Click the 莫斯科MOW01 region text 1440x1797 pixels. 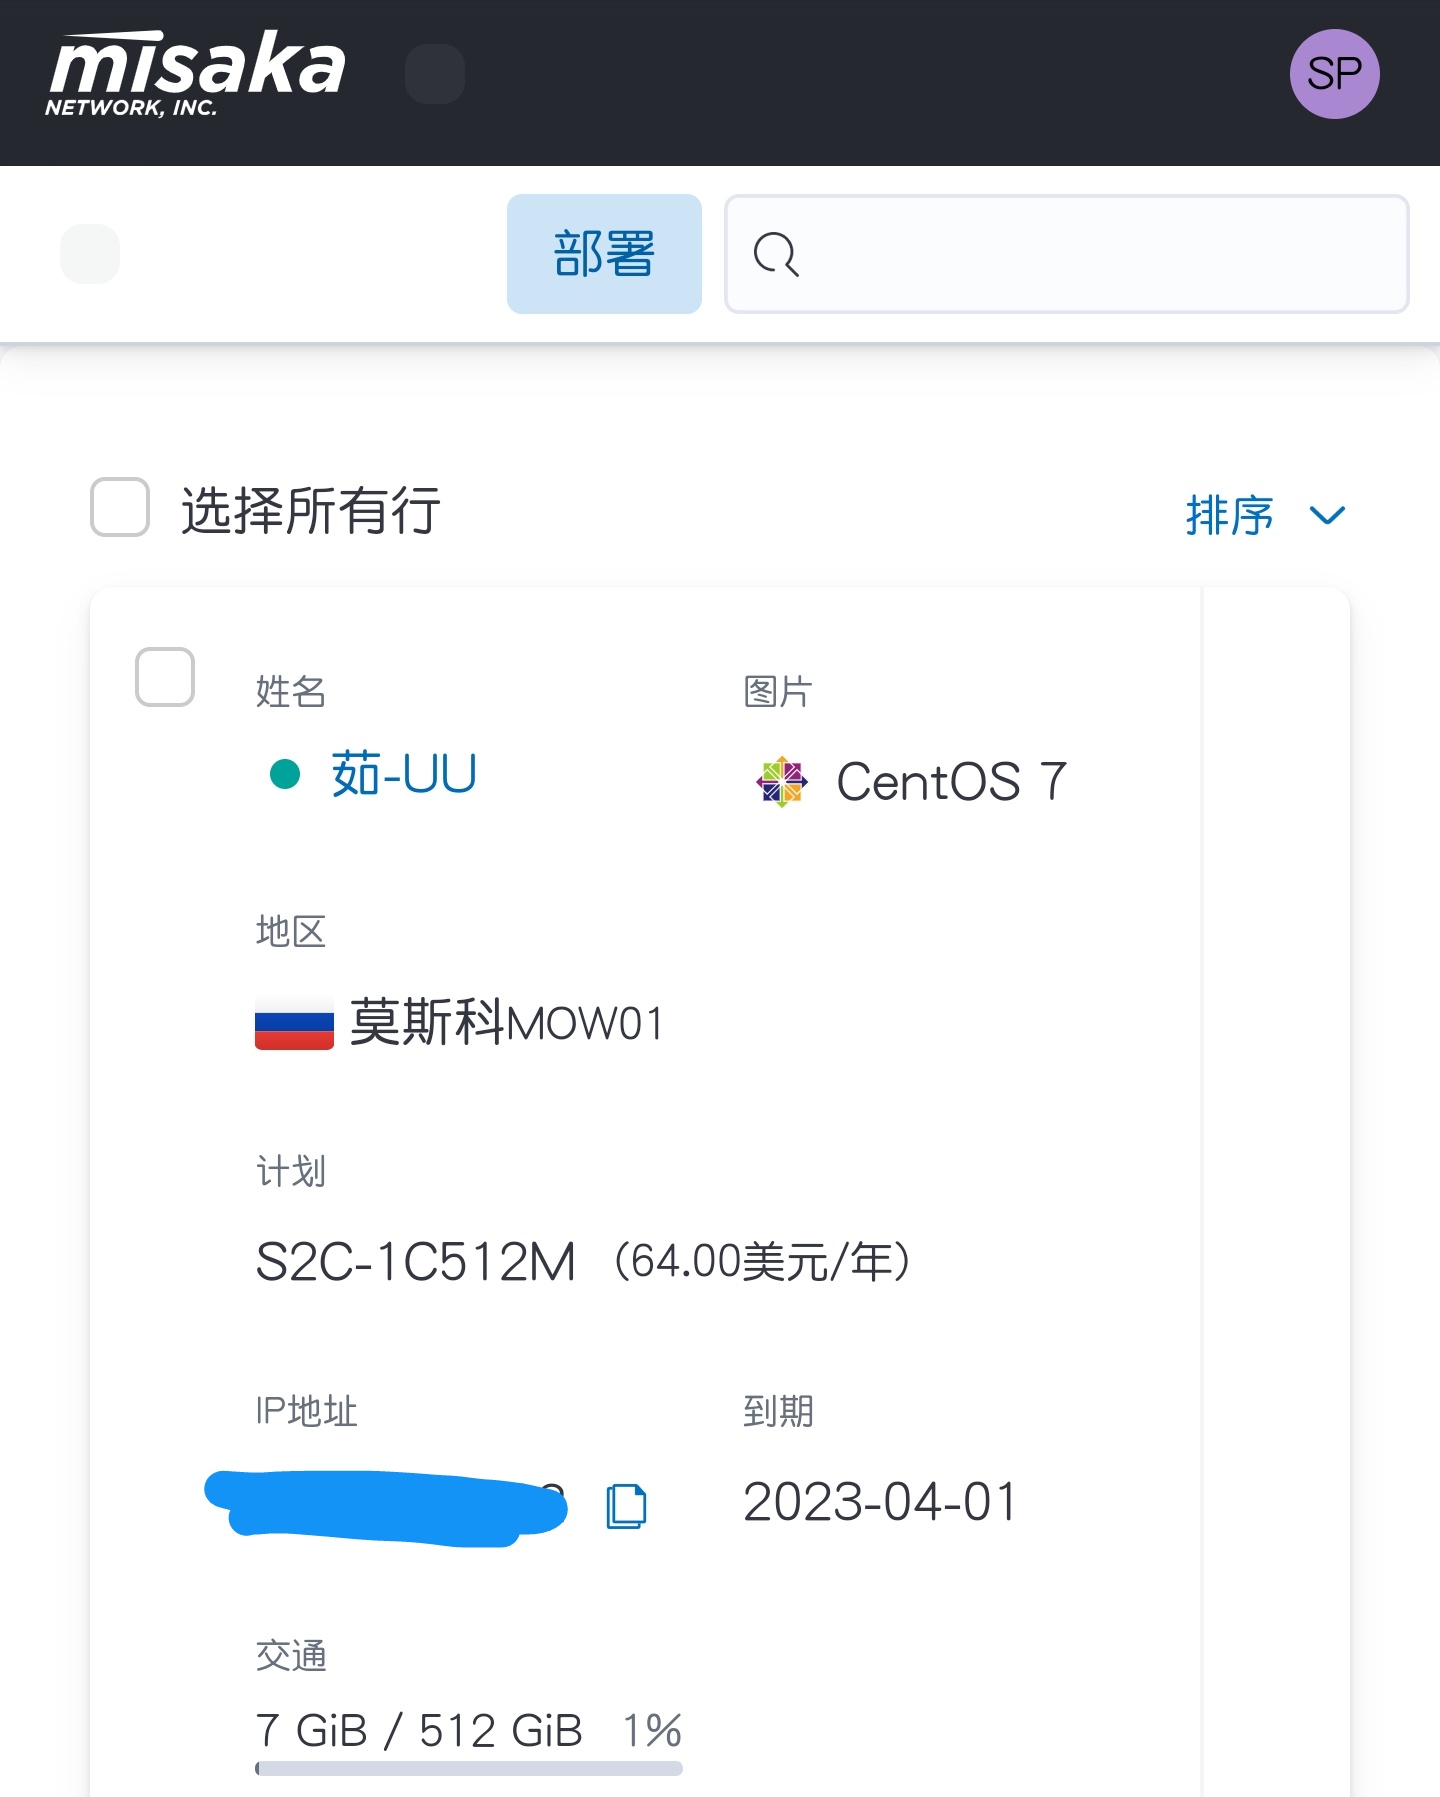(506, 1023)
